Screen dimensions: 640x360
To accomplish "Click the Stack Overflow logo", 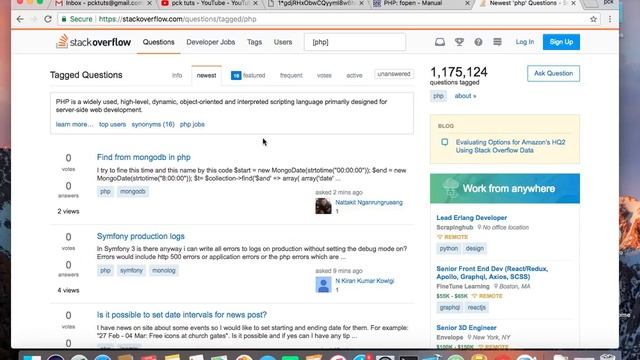I will (93, 42).
